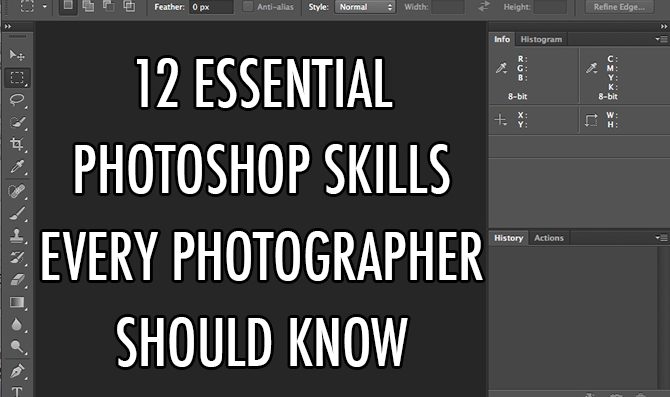Select the History Brush tool
Screen dimensions: 670x397
pos(17,257)
